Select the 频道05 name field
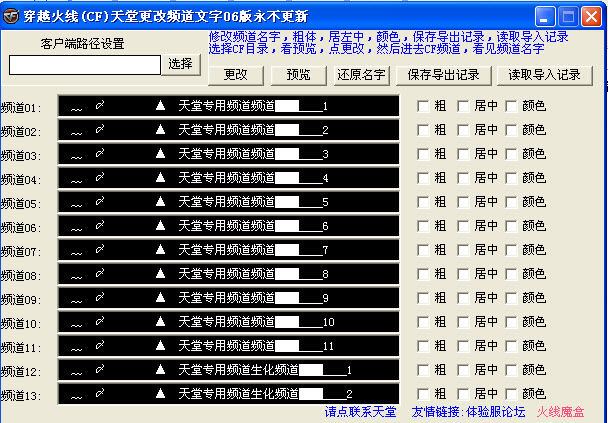Viewport: 608px width, 423px height. pos(228,202)
